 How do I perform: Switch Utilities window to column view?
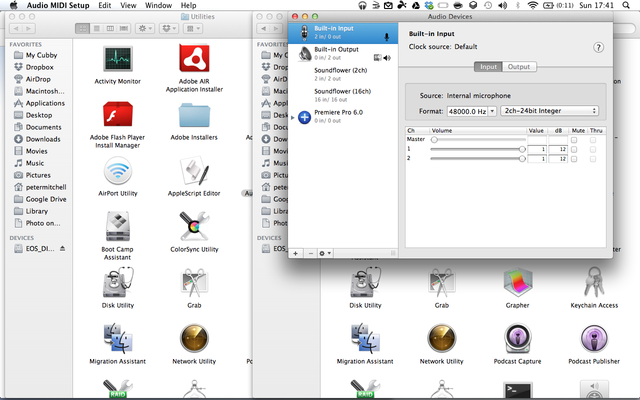coord(110,29)
